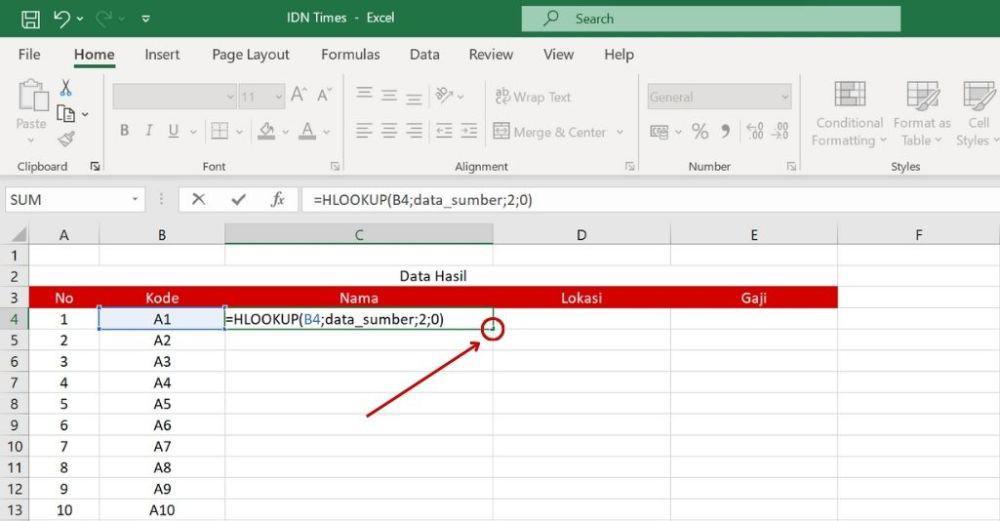Open the font name combo box

tap(174, 96)
